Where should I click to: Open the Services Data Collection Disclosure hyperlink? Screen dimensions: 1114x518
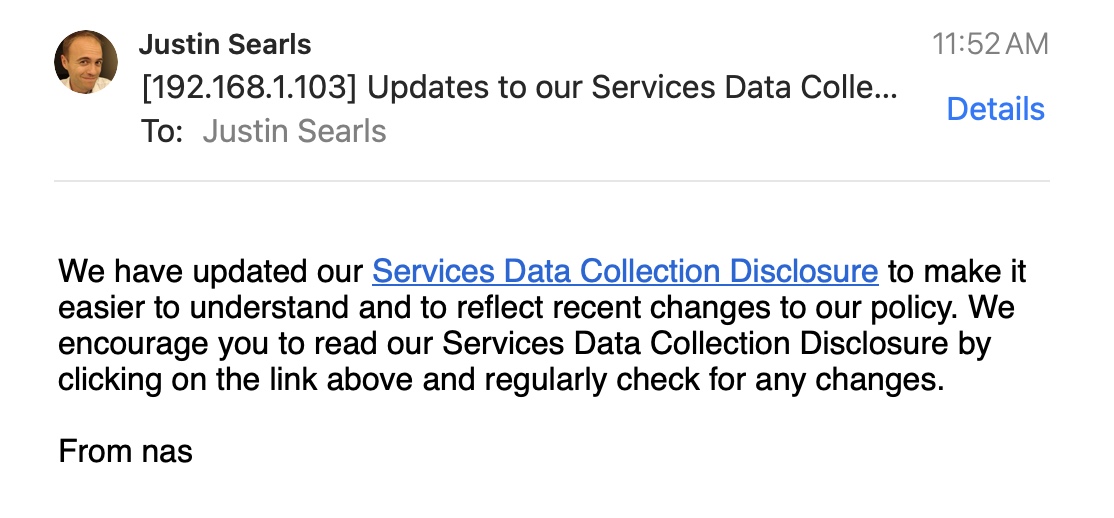(625, 271)
